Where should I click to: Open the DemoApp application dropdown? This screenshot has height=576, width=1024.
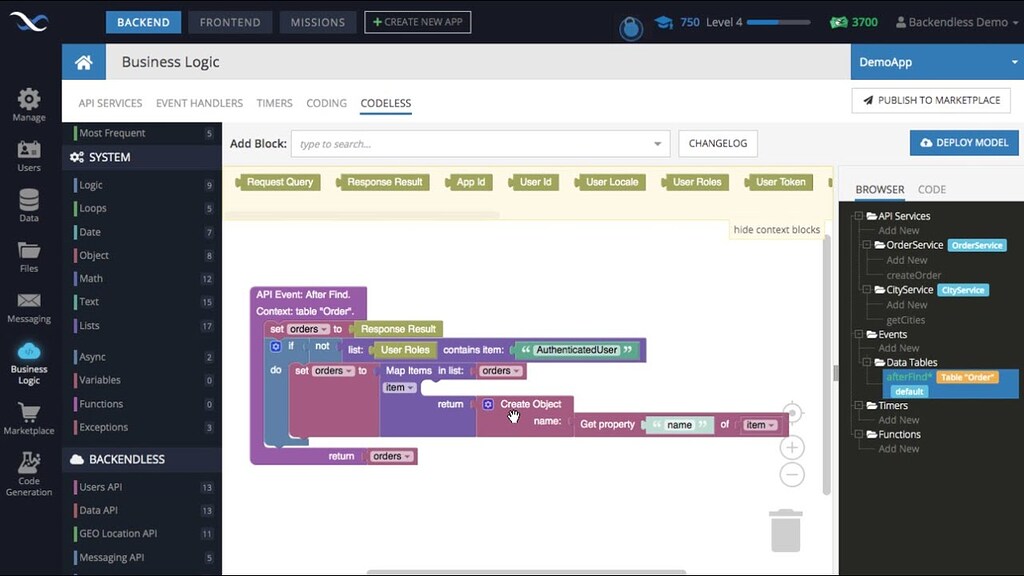tap(937, 62)
